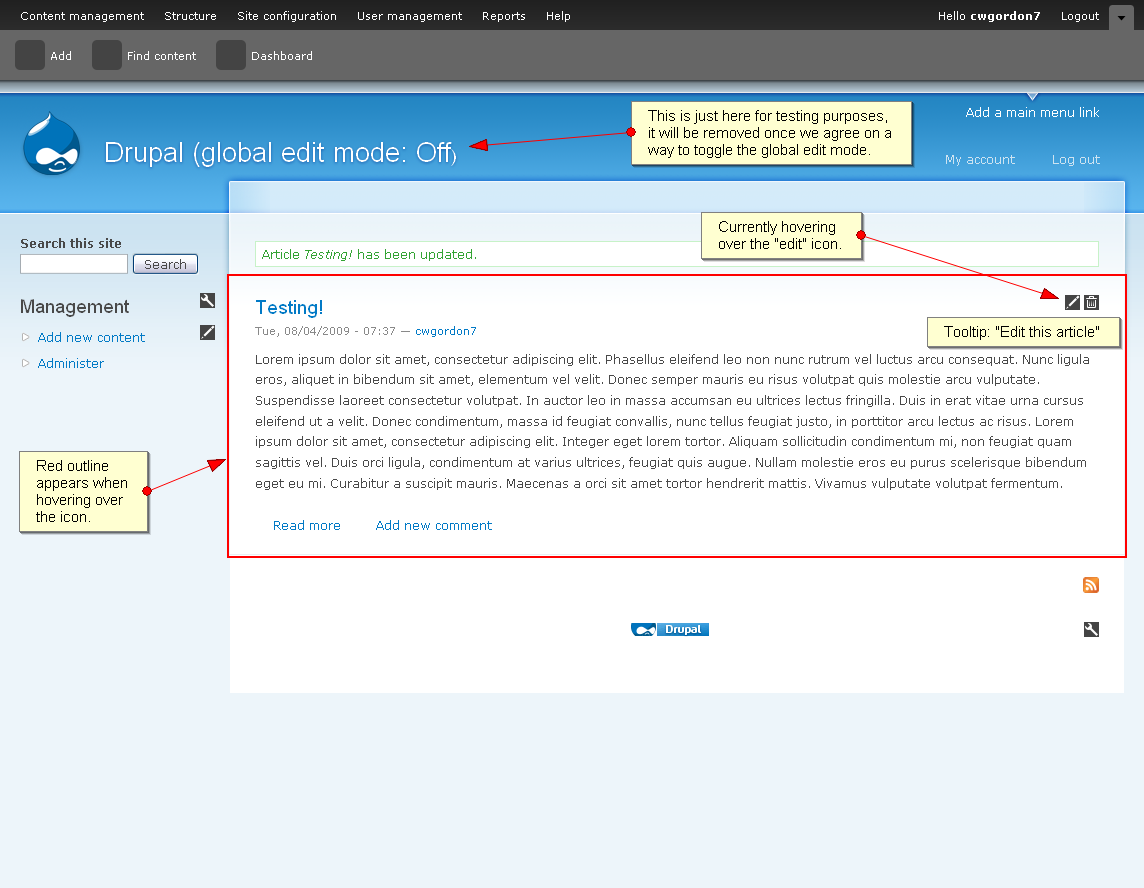Click the Add new content sidebar link
The width and height of the screenshot is (1144, 888).
click(91, 337)
